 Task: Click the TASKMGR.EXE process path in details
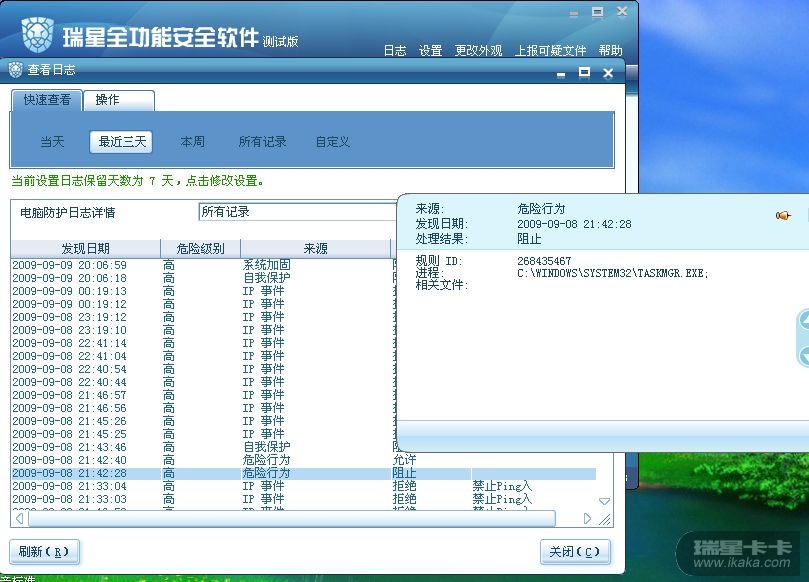612,273
